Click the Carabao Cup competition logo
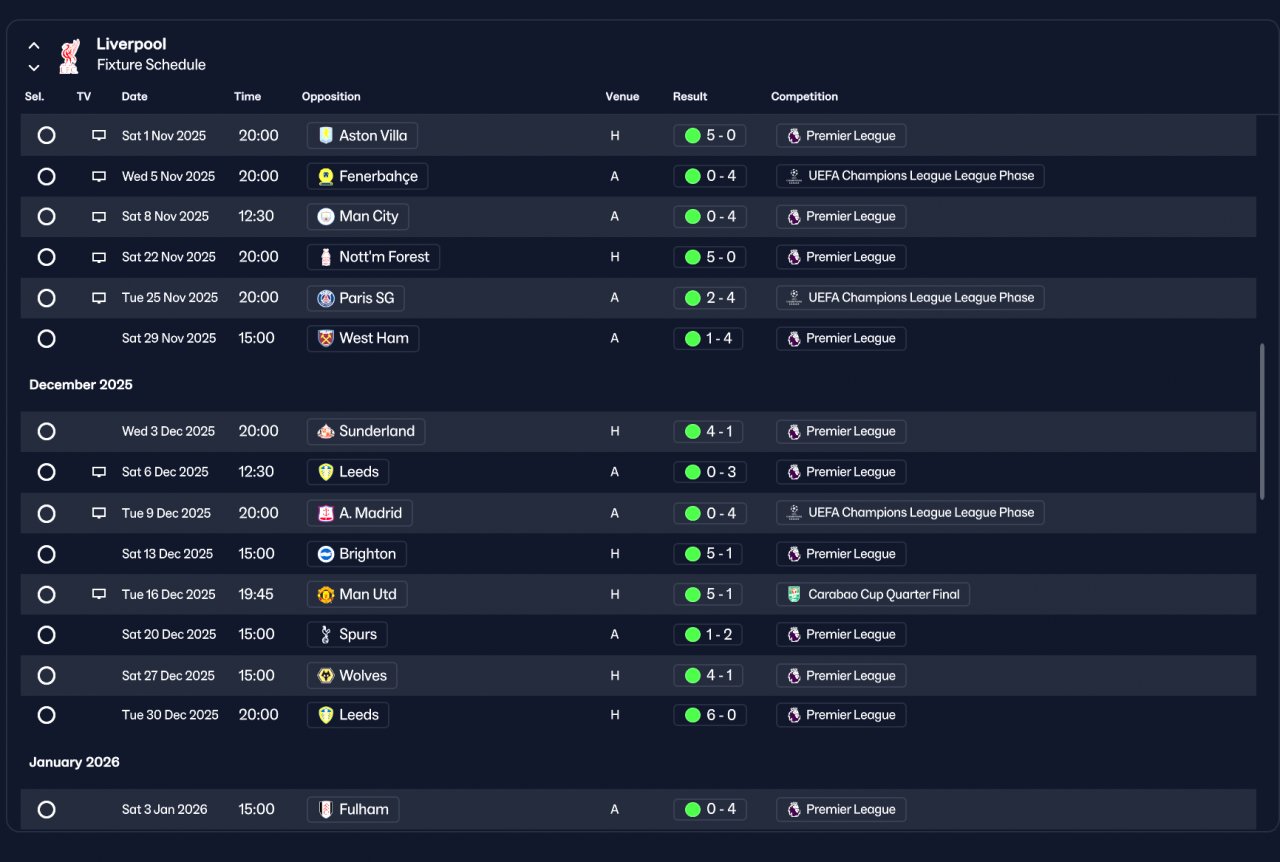Viewport: 1280px width, 862px height. click(x=793, y=594)
